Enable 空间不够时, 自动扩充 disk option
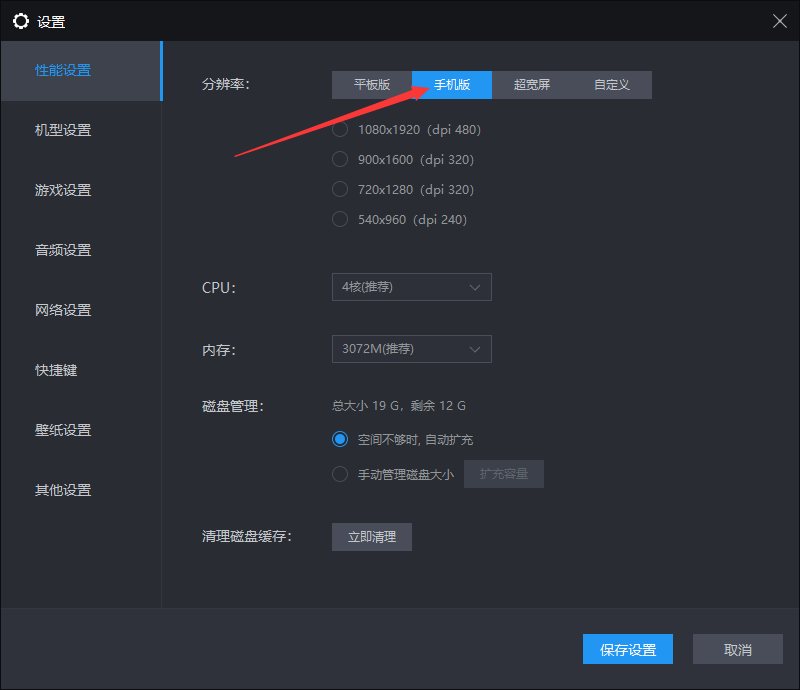Image resolution: width=800 pixels, height=690 pixels. 340,439
